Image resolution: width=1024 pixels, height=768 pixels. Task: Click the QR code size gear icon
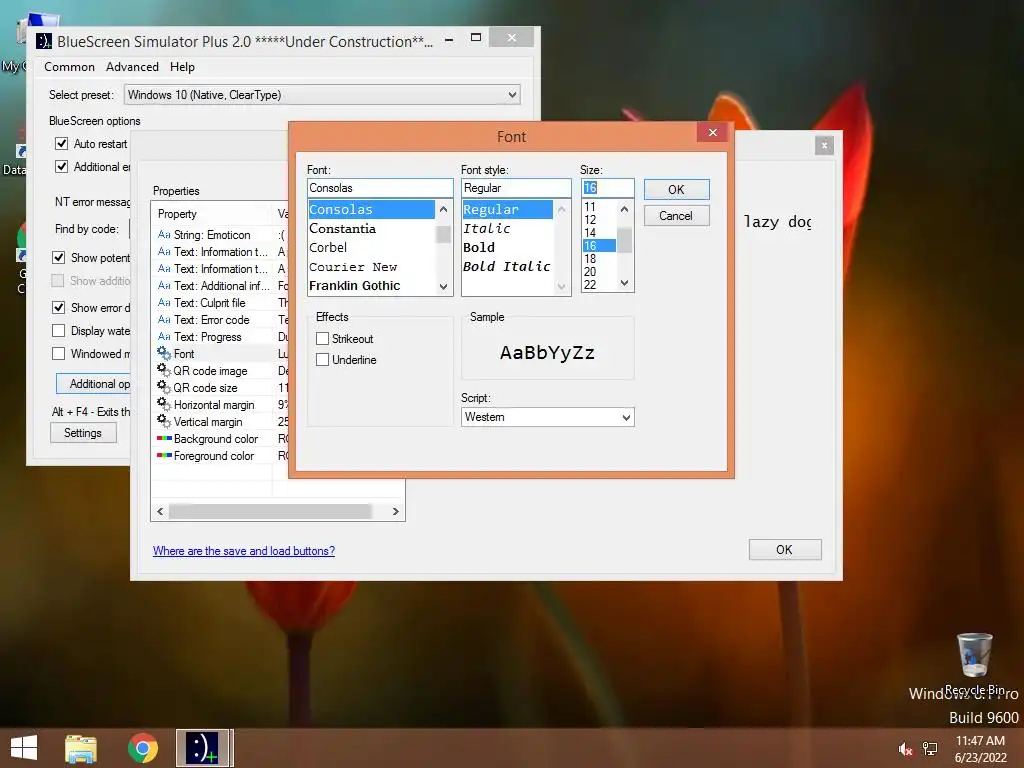pyautogui.click(x=164, y=387)
